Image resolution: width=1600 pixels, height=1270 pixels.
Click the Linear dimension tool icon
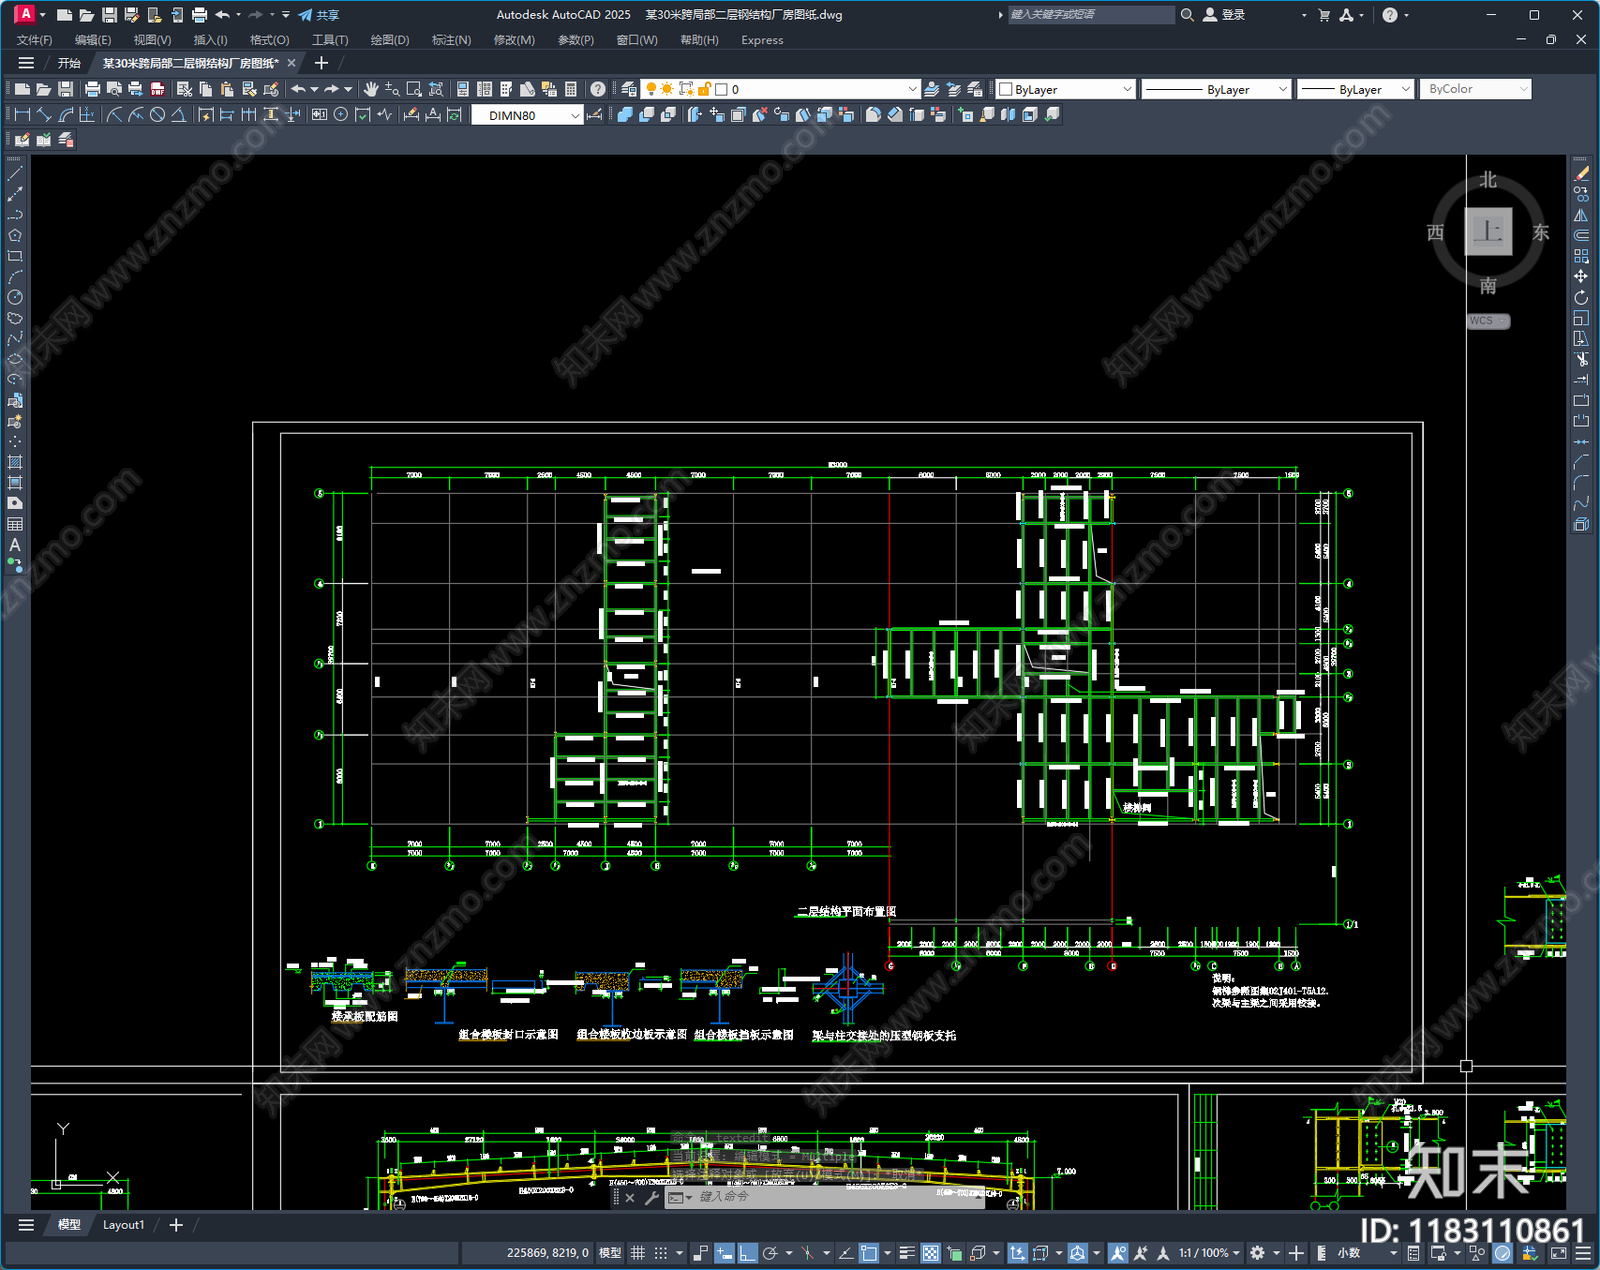(x=22, y=115)
